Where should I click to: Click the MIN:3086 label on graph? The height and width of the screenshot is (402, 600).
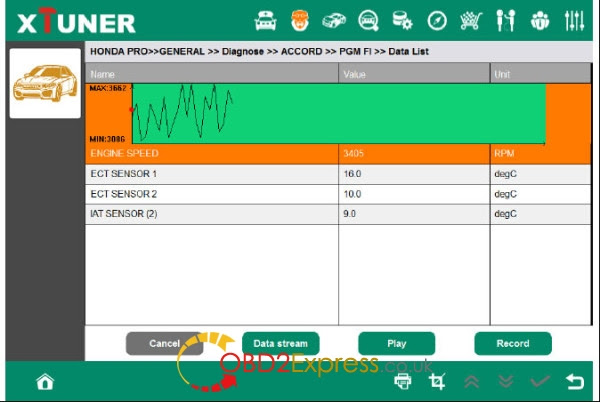coord(107,139)
